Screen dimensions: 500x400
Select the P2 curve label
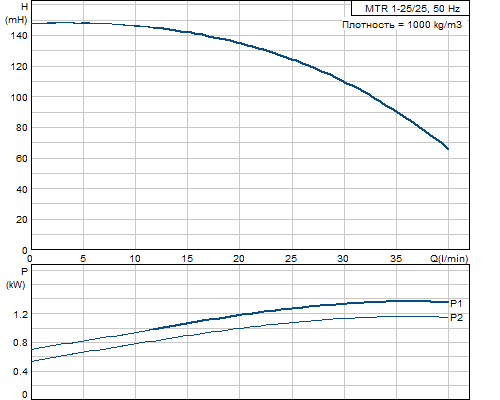[456, 318]
